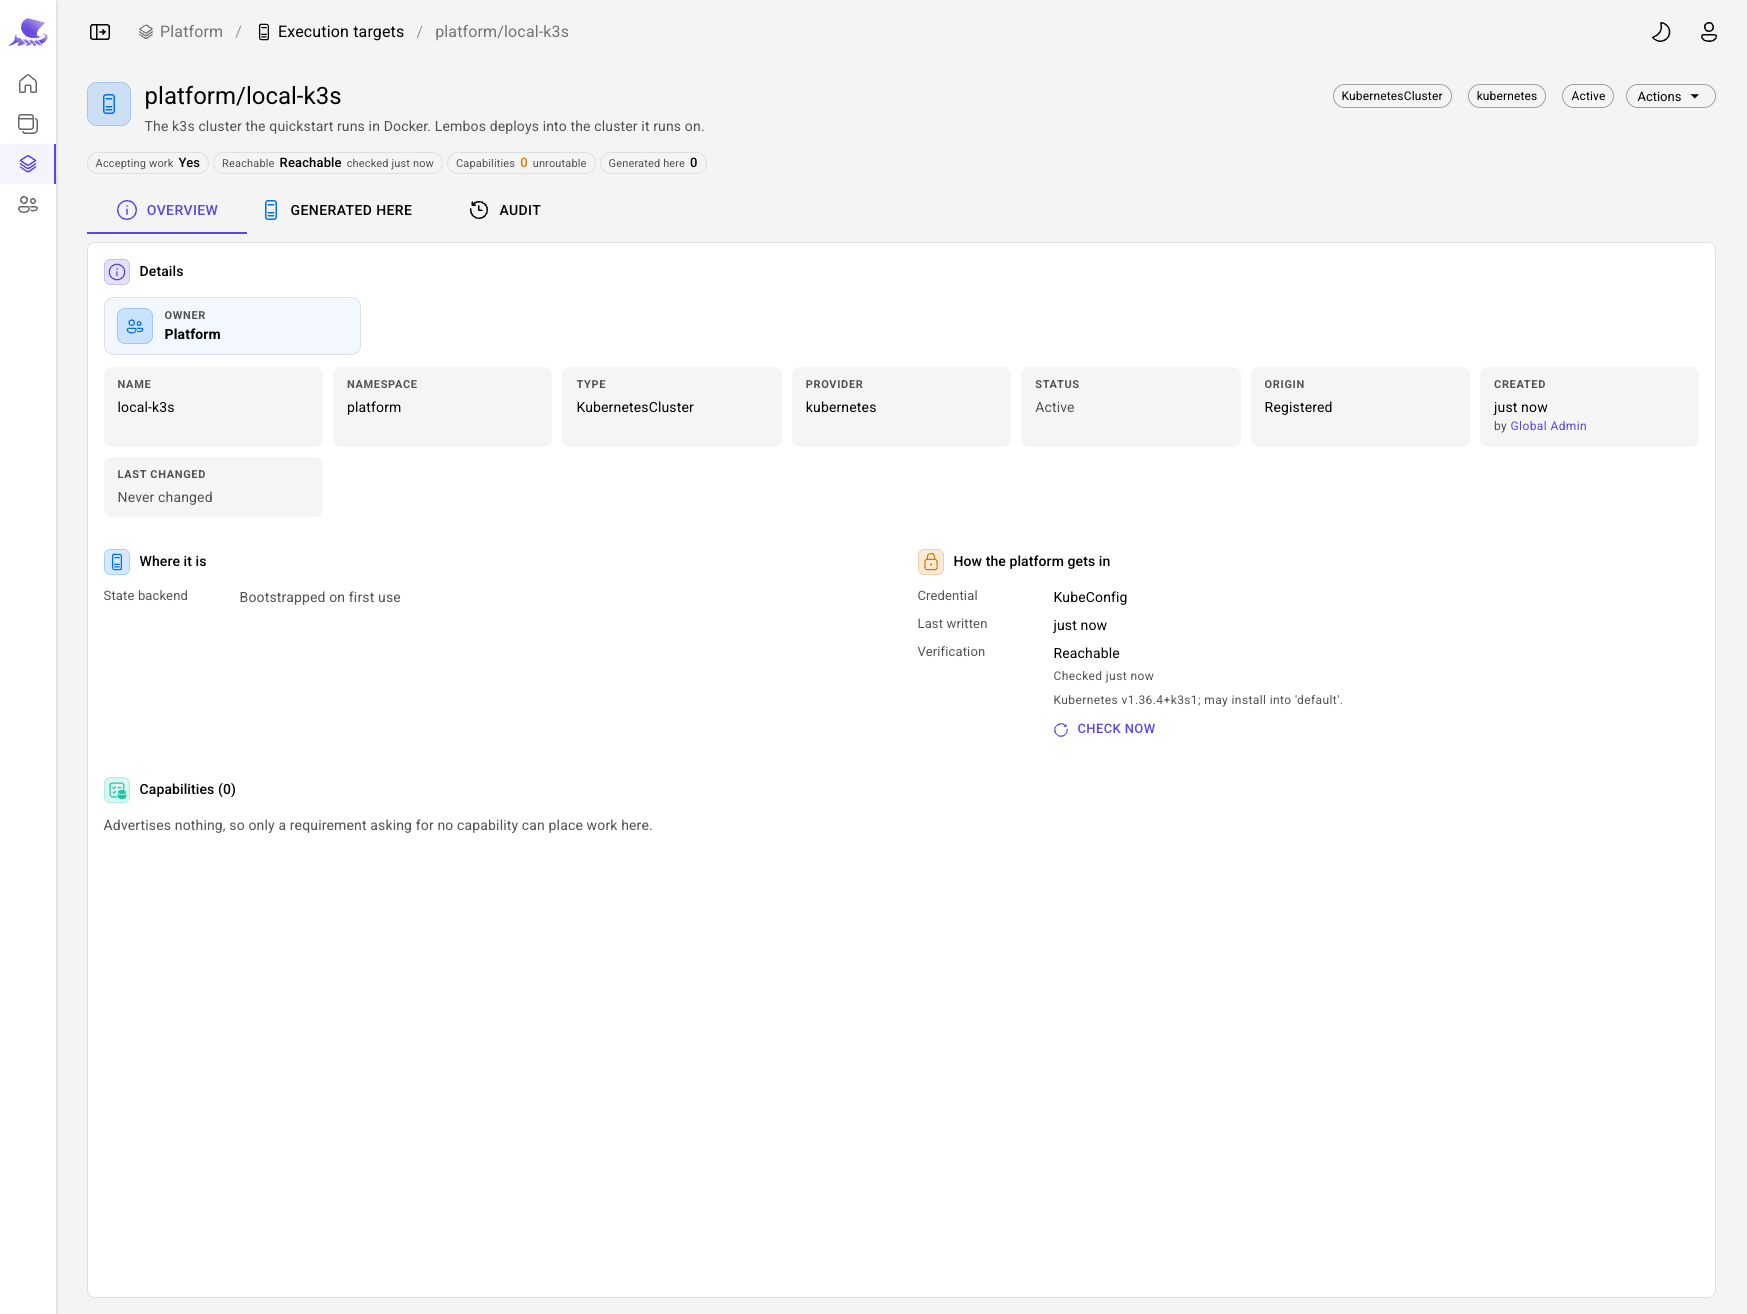The width and height of the screenshot is (1747, 1314).
Task: Click the Active status chip
Action: coord(1588,96)
